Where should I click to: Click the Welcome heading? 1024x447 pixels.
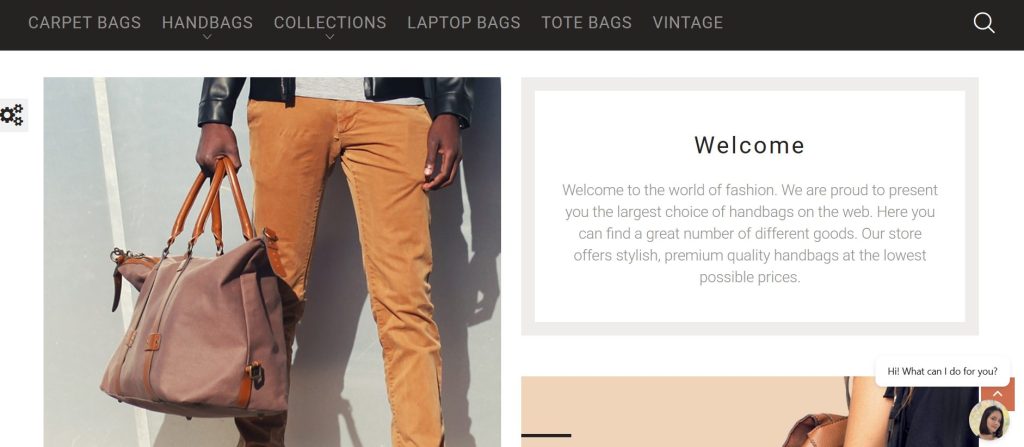750,145
